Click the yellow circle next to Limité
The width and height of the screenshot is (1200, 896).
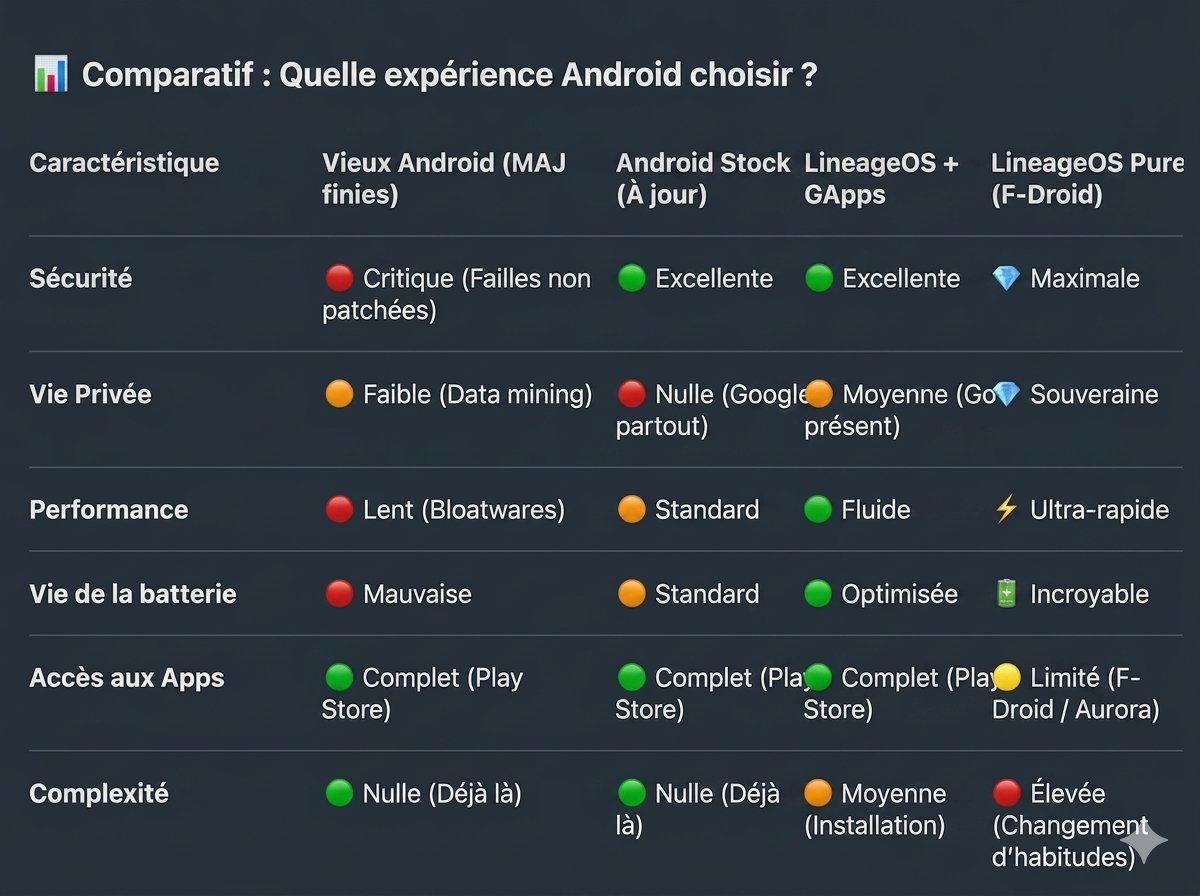coord(1006,678)
